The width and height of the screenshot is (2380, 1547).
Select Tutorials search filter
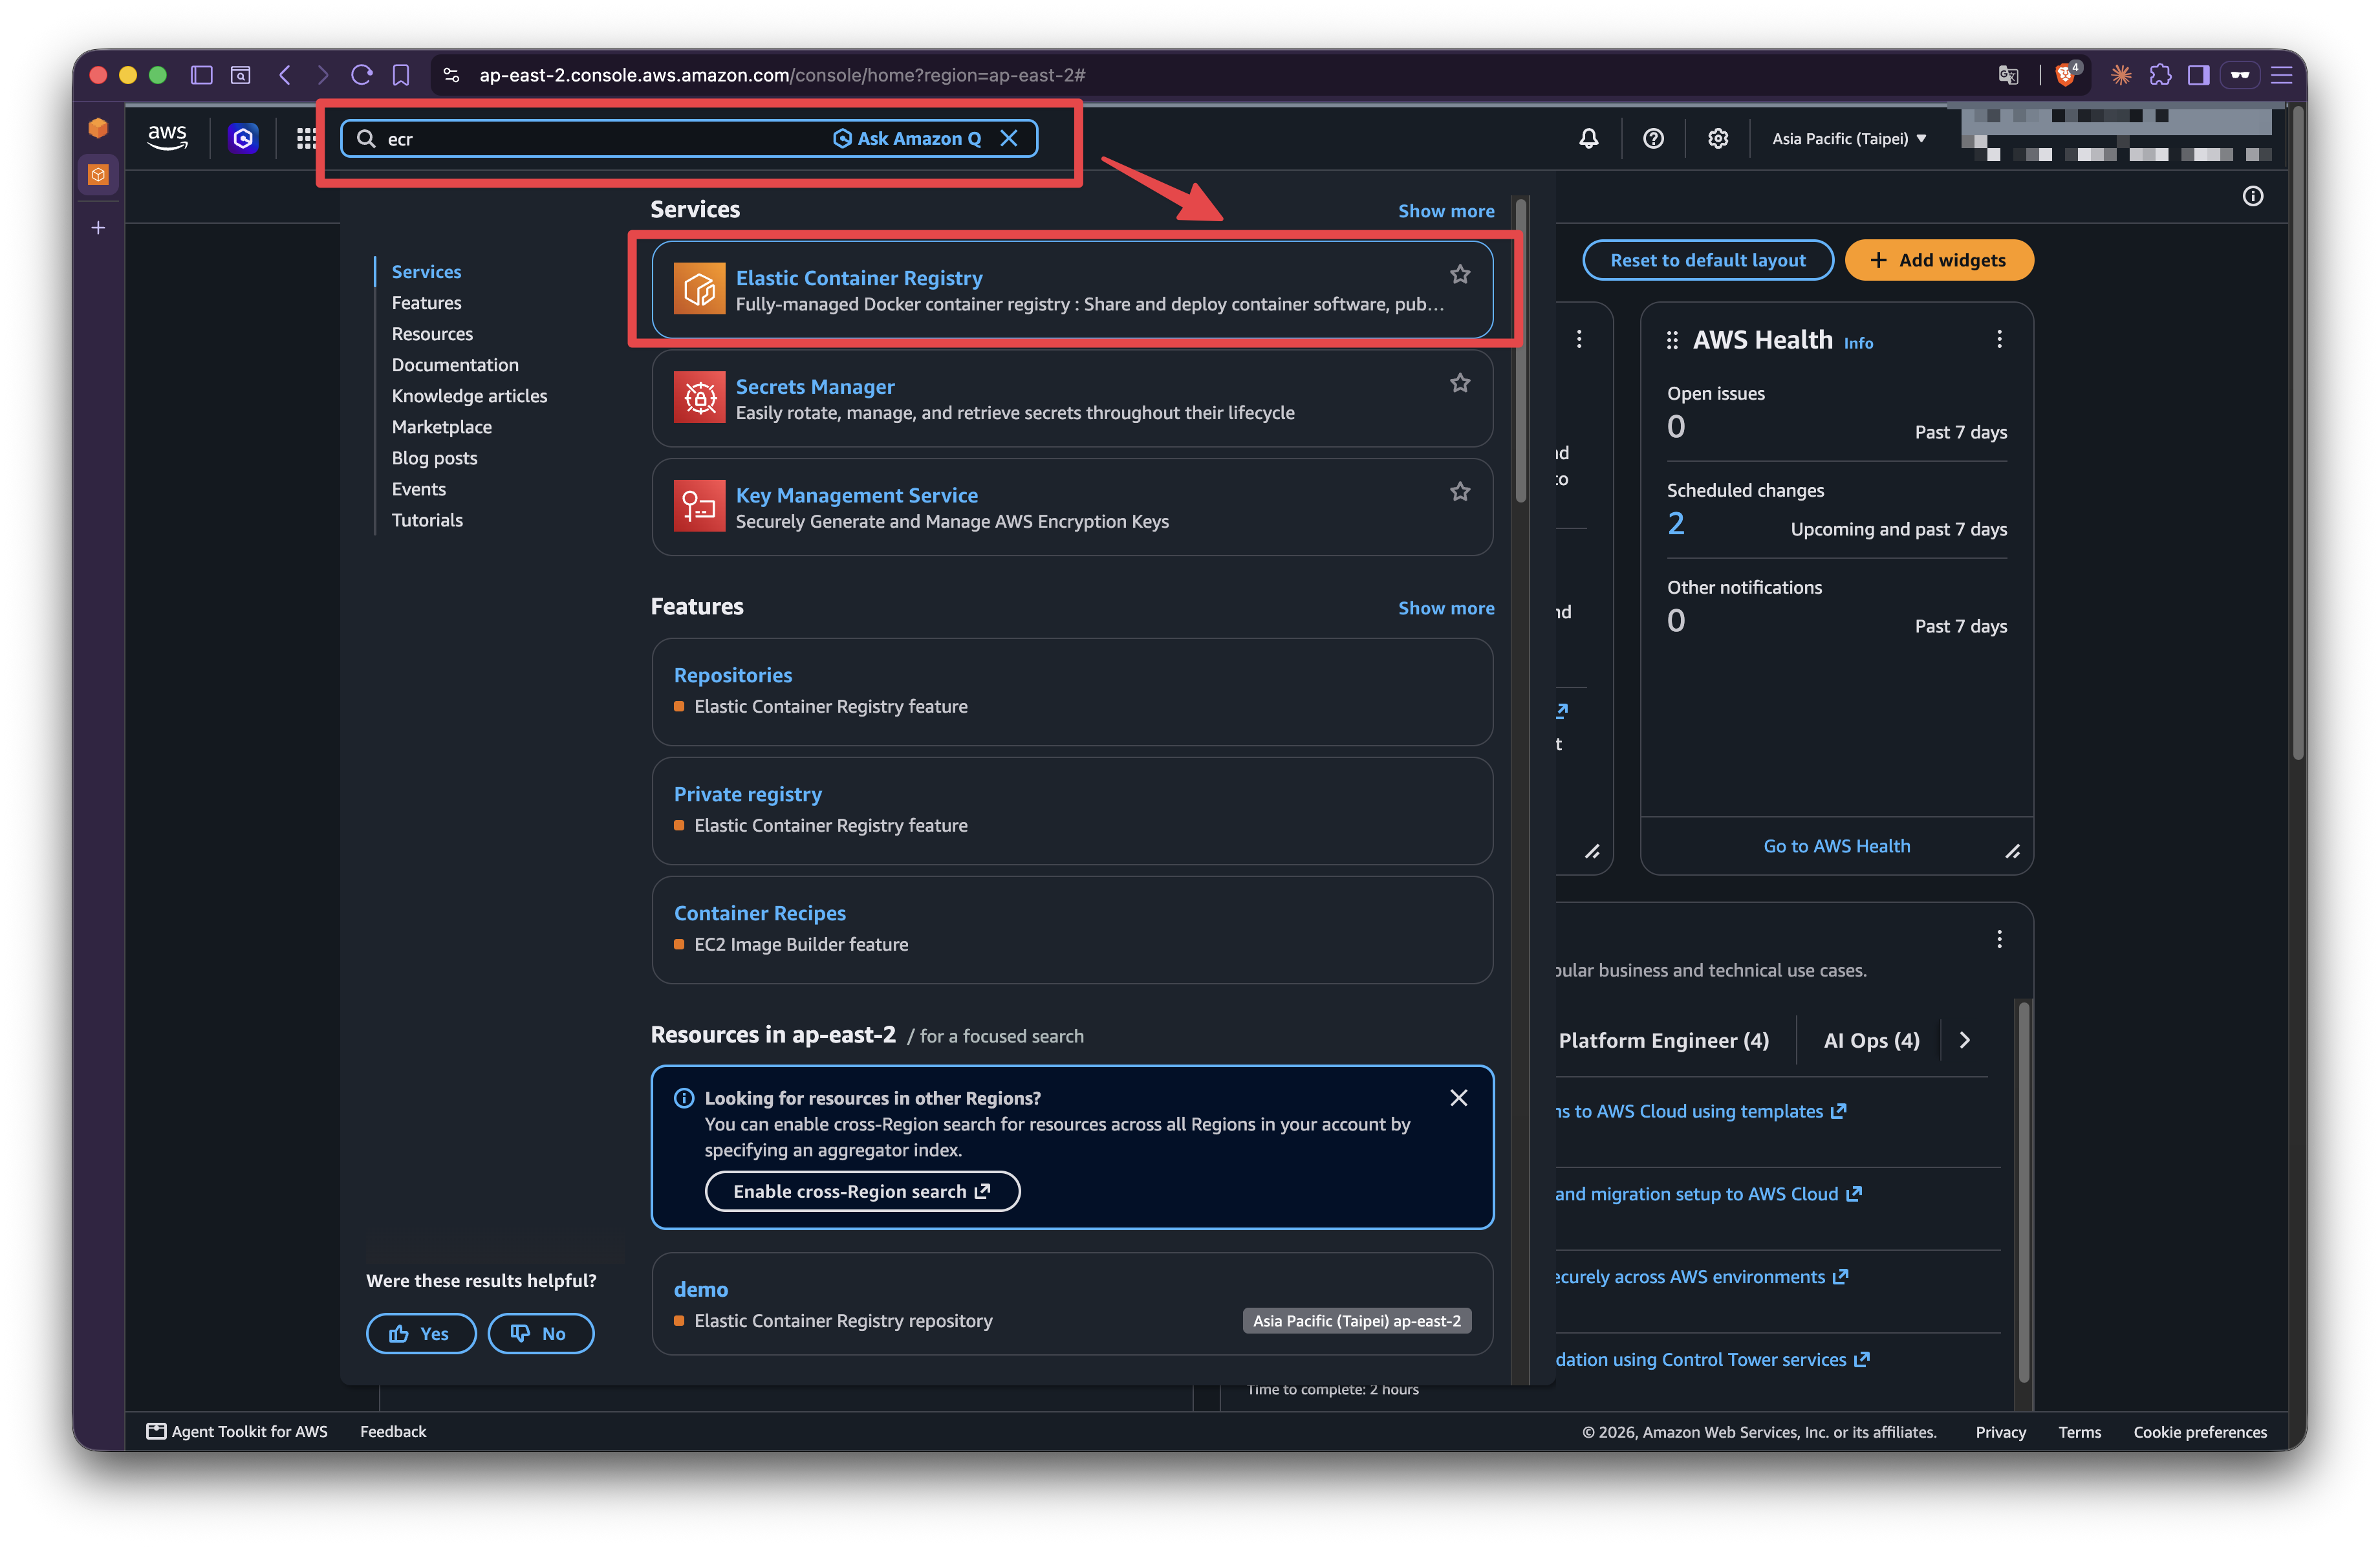[x=427, y=519]
